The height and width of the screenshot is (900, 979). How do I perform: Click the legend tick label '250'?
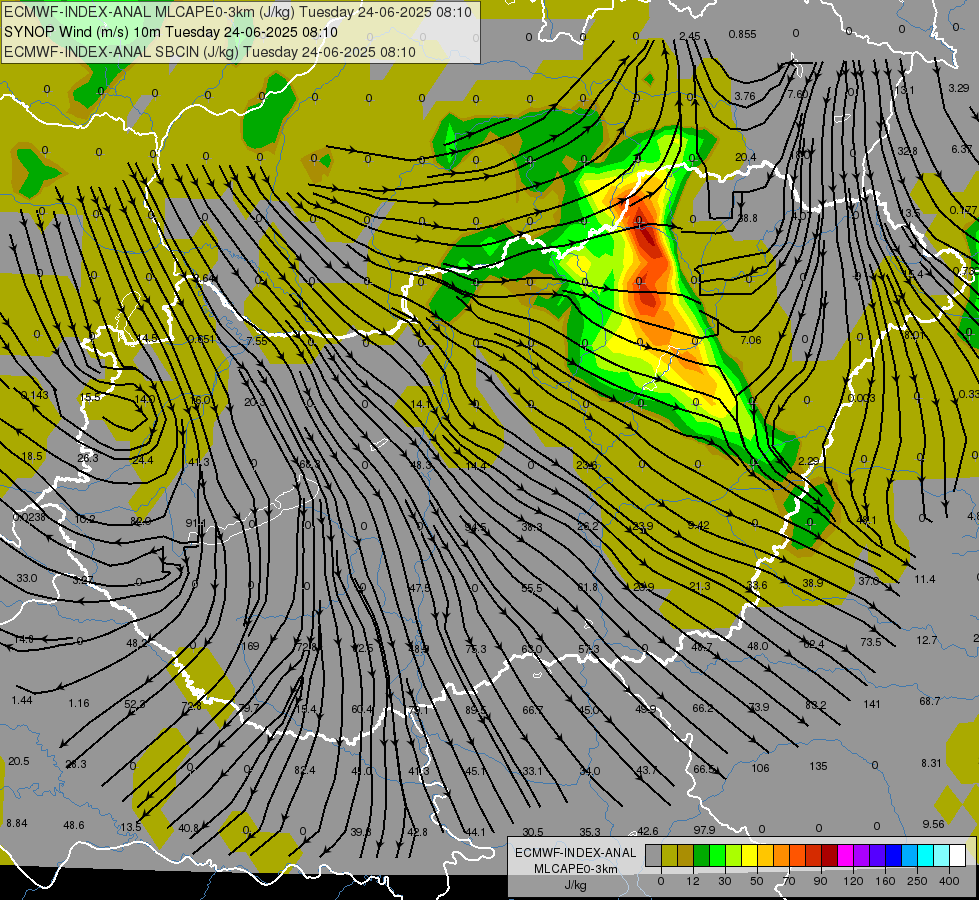pyautogui.click(x=918, y=881)
